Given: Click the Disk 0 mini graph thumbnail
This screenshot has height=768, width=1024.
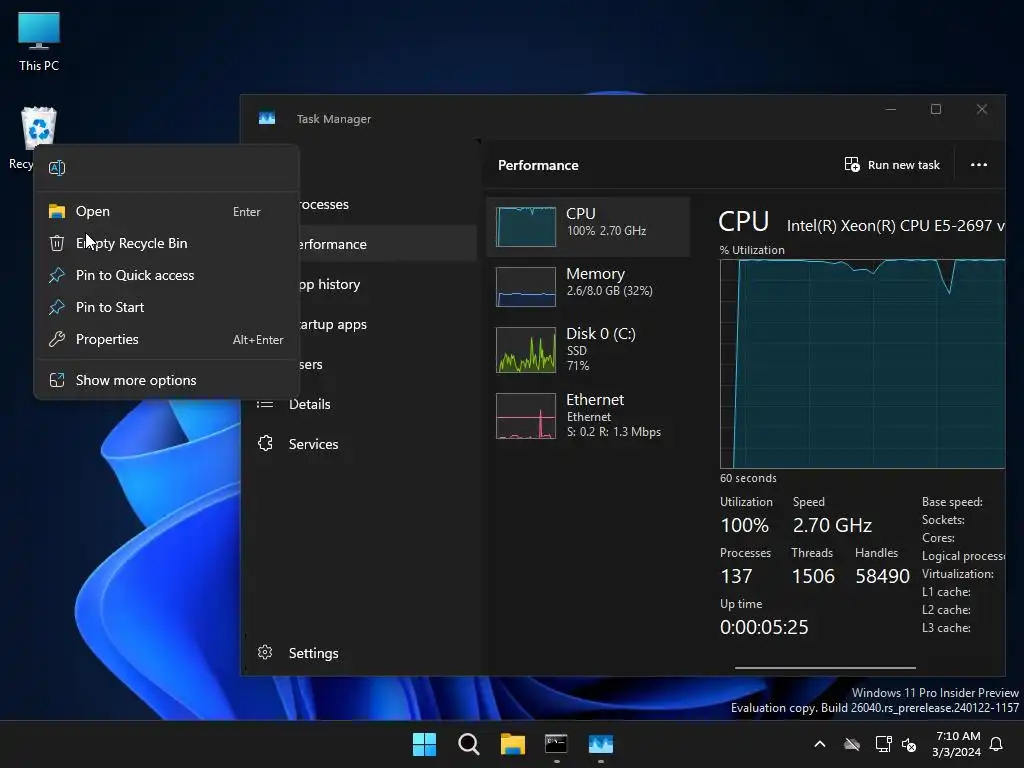Looking at the screenshot, I should [526, 350].
